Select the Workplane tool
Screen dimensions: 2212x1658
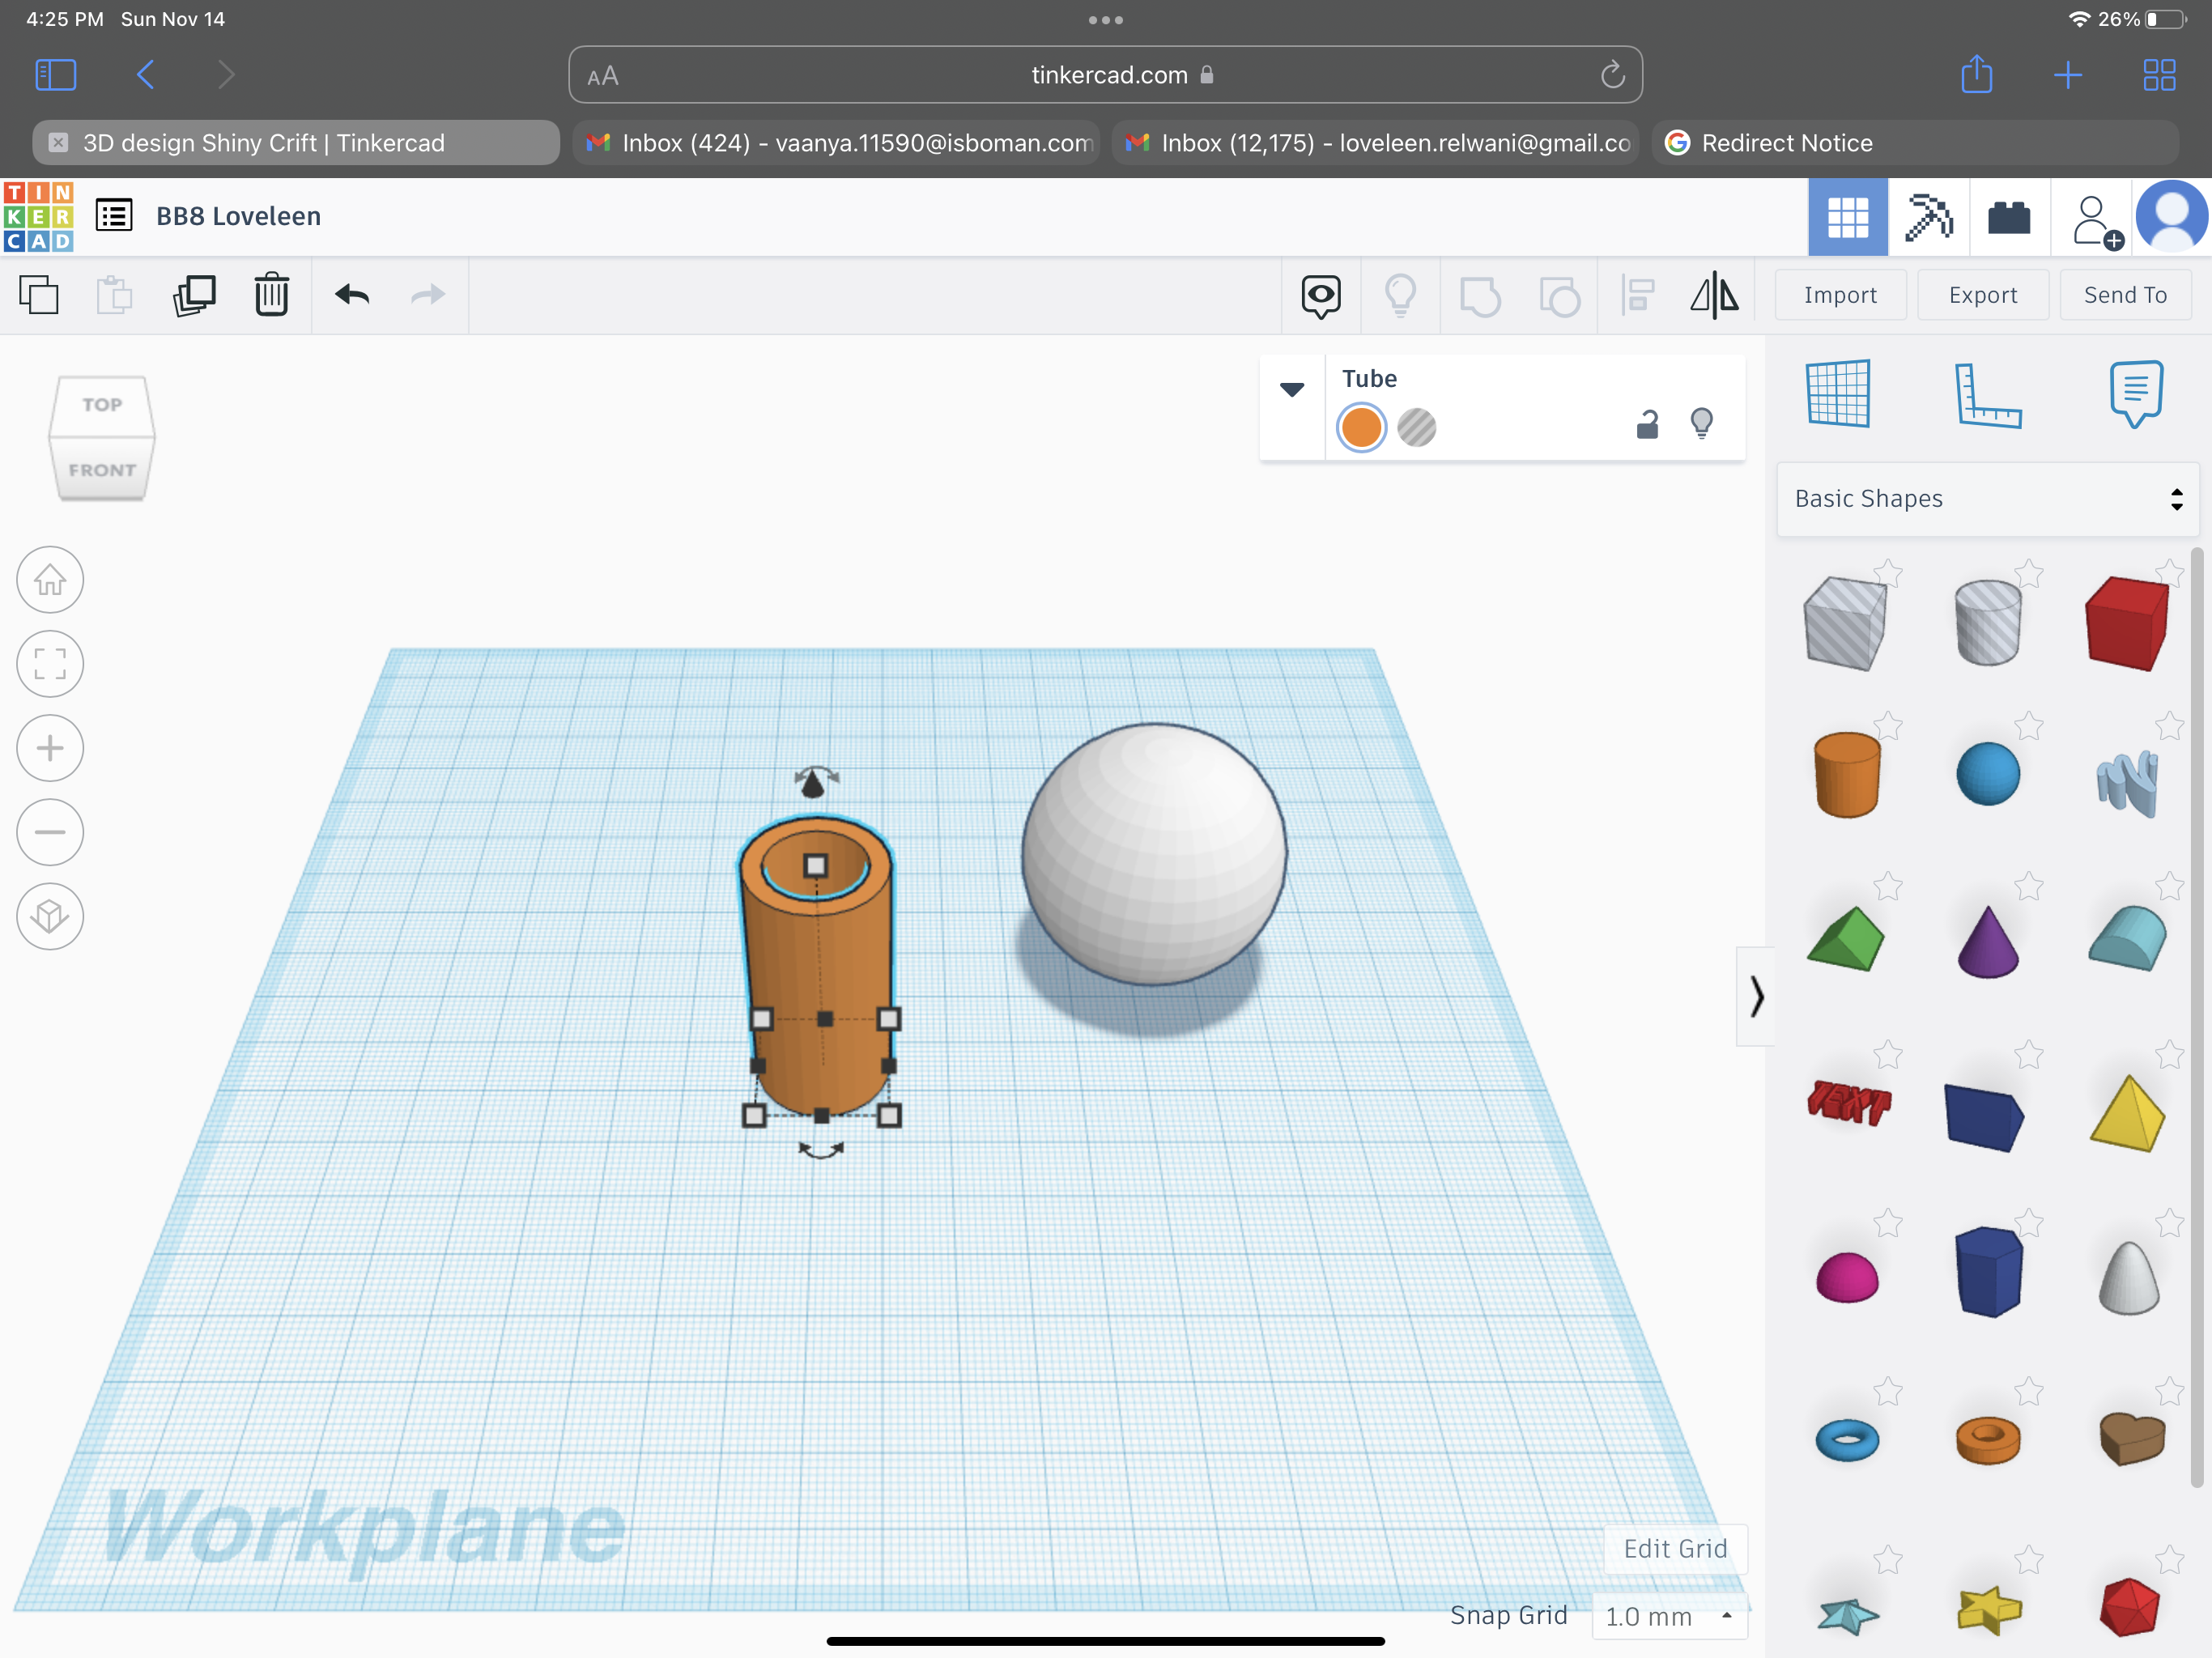click(x=1838, y=393)
